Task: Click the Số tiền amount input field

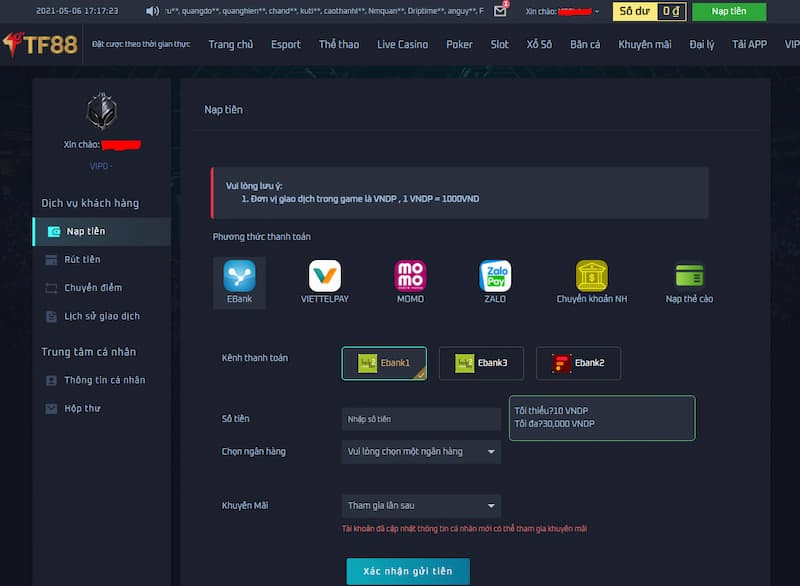Action: point(421,419)
